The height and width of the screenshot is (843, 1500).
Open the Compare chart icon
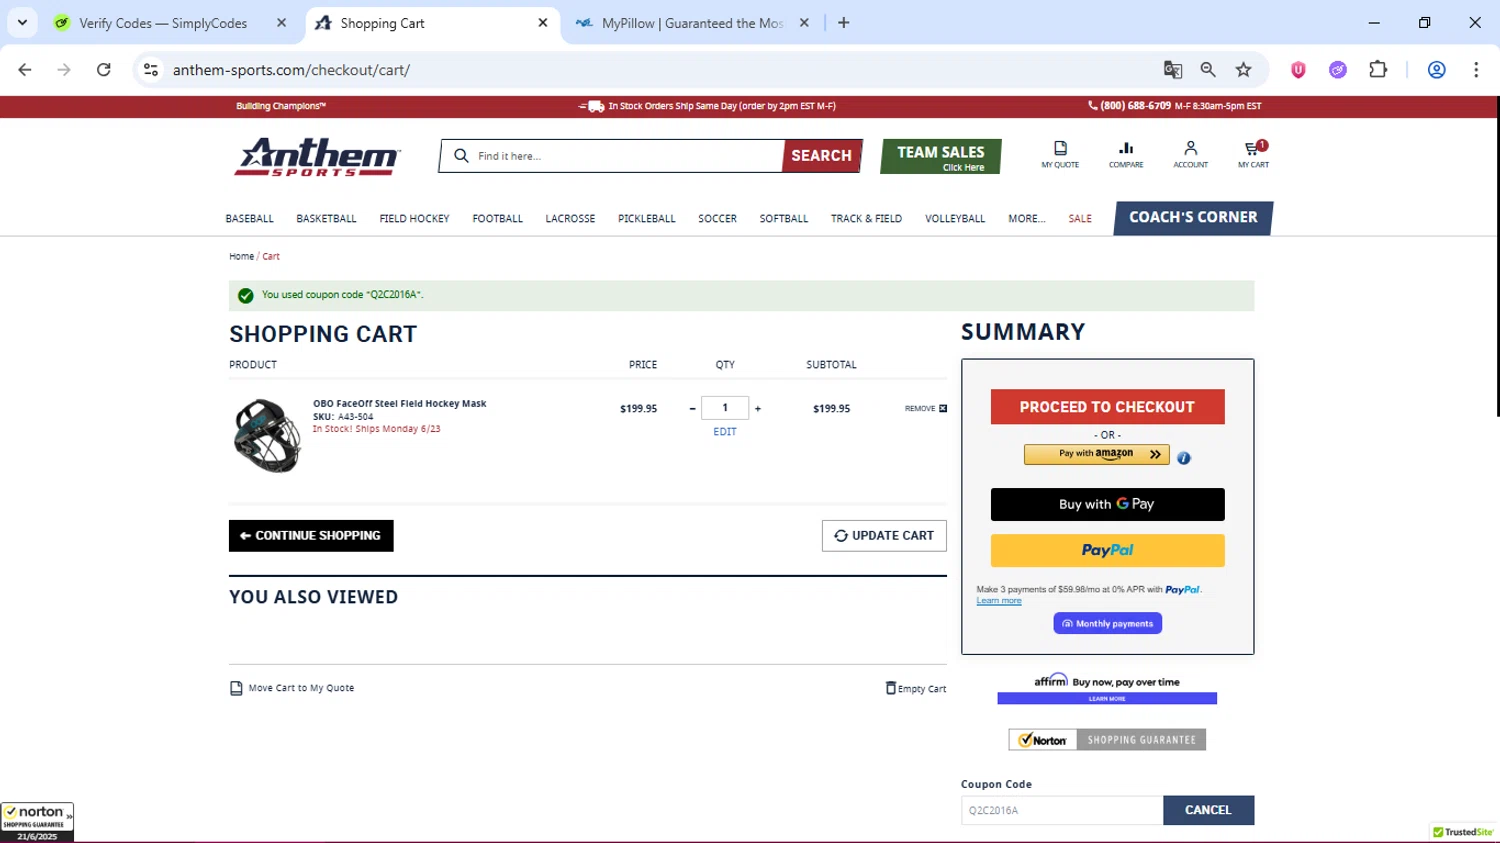1126,154
